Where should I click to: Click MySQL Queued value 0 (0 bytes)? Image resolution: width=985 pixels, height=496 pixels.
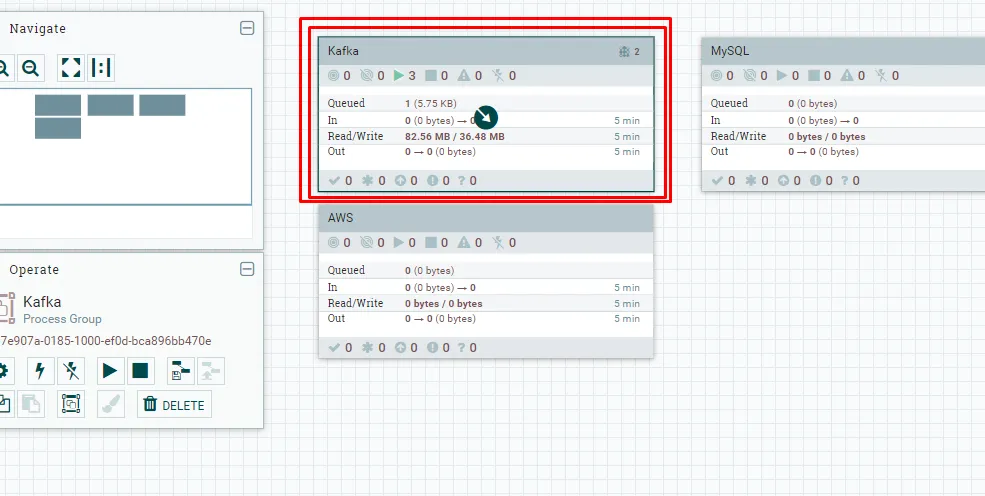(813, 104)
